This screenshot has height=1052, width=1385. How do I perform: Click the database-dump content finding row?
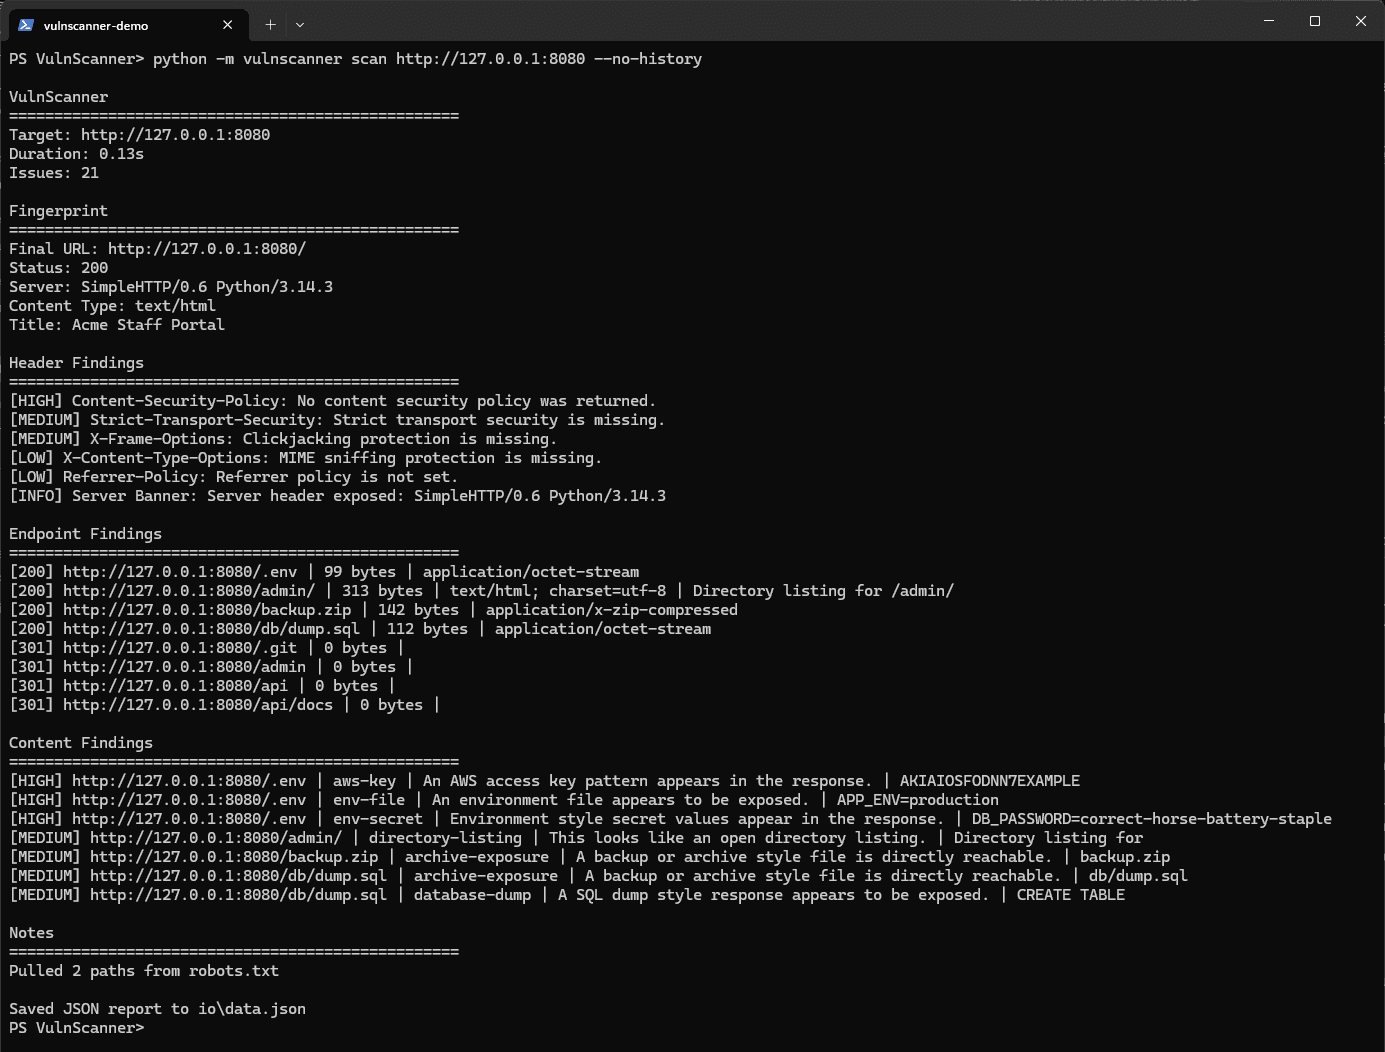tap(567, 895)
